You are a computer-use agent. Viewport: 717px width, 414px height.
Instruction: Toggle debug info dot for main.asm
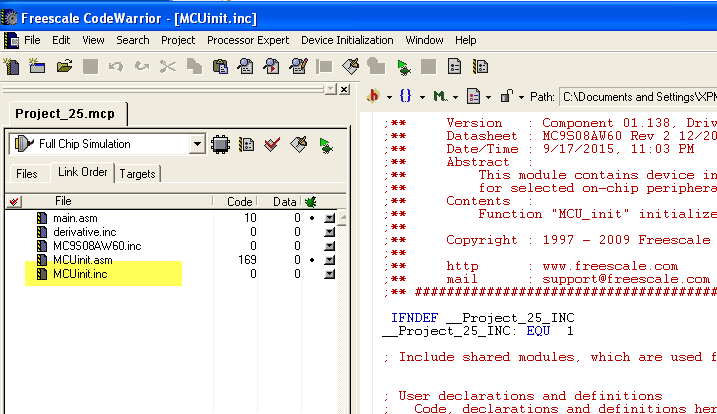click(x=312, y=218)
